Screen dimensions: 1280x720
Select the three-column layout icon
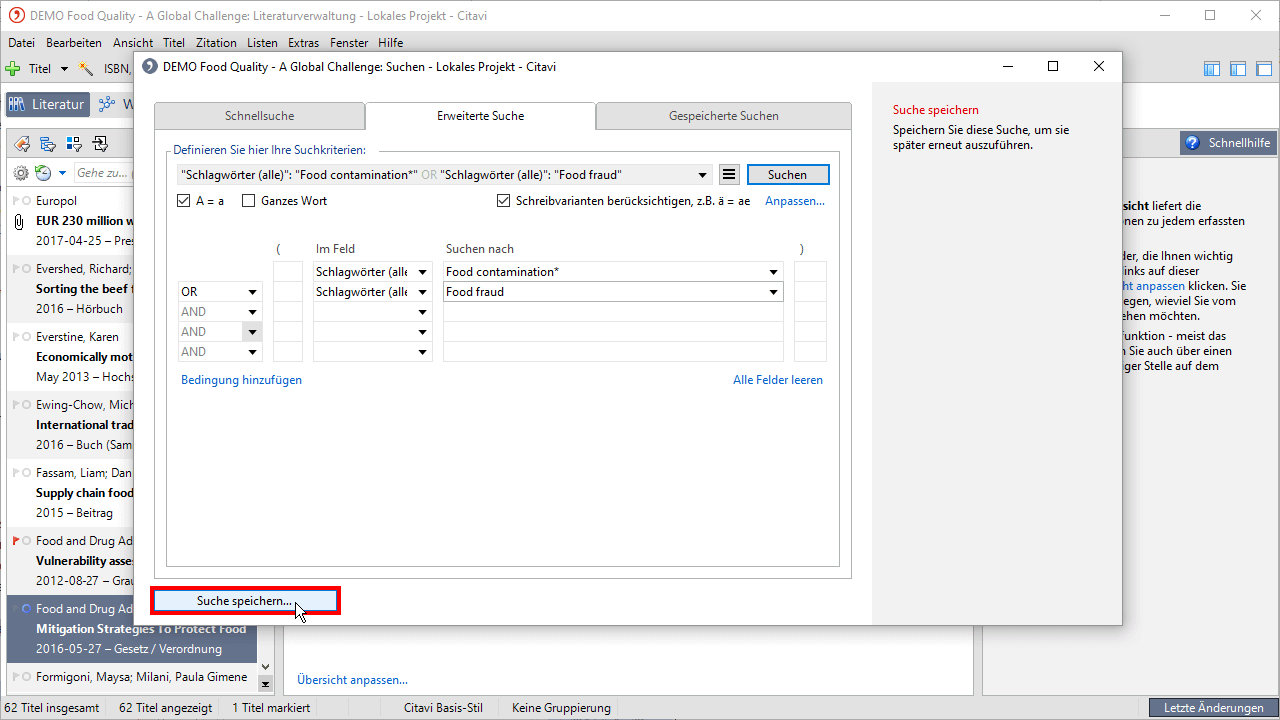coord(1212,69)
